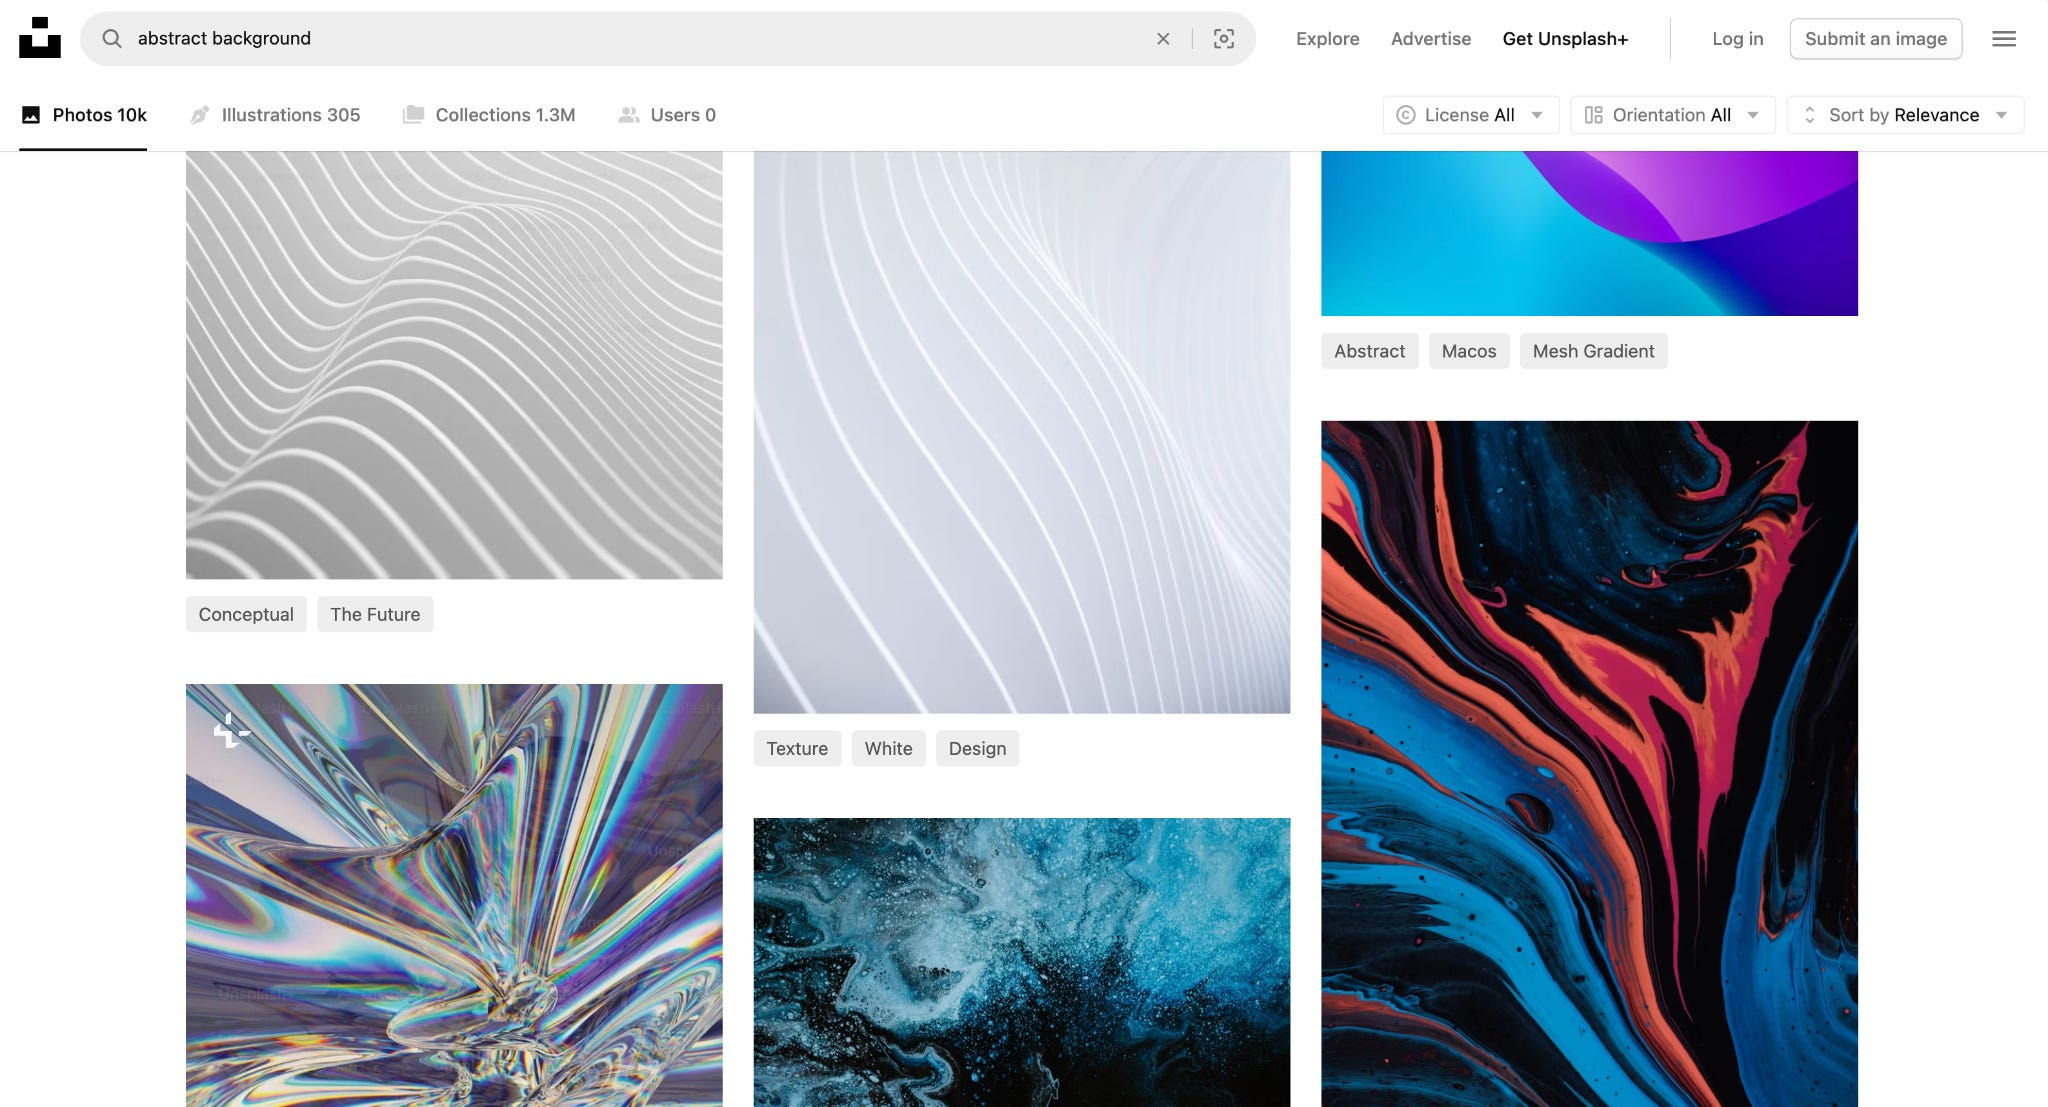The image size is (2048, 1107).
Task: Open the Log in link
Action: (1737, 39)
